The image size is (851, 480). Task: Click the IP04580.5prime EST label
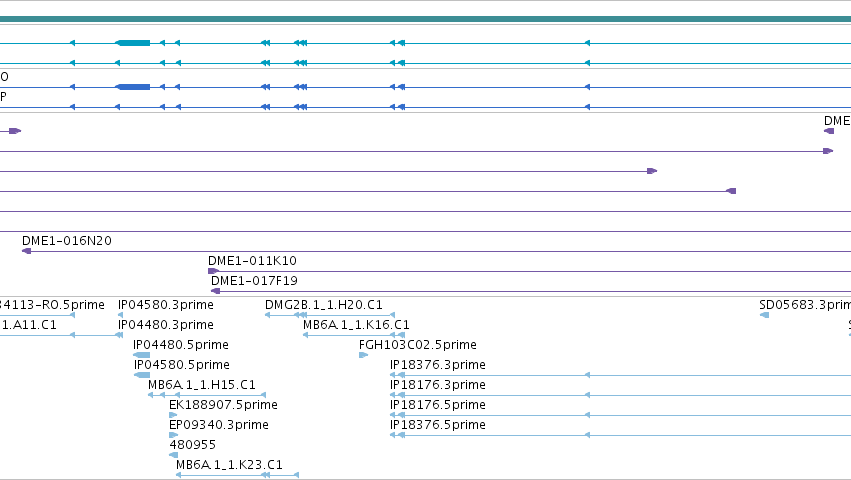pyautogui.click(x=182, y=365)
